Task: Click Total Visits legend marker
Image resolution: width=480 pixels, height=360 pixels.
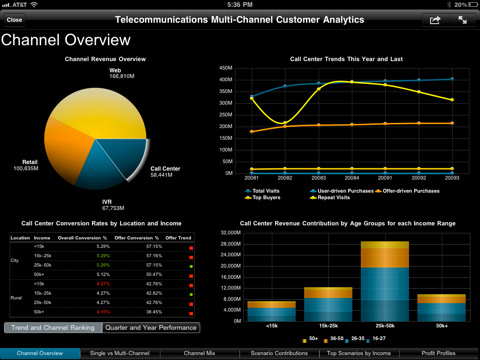Action: 248,191
